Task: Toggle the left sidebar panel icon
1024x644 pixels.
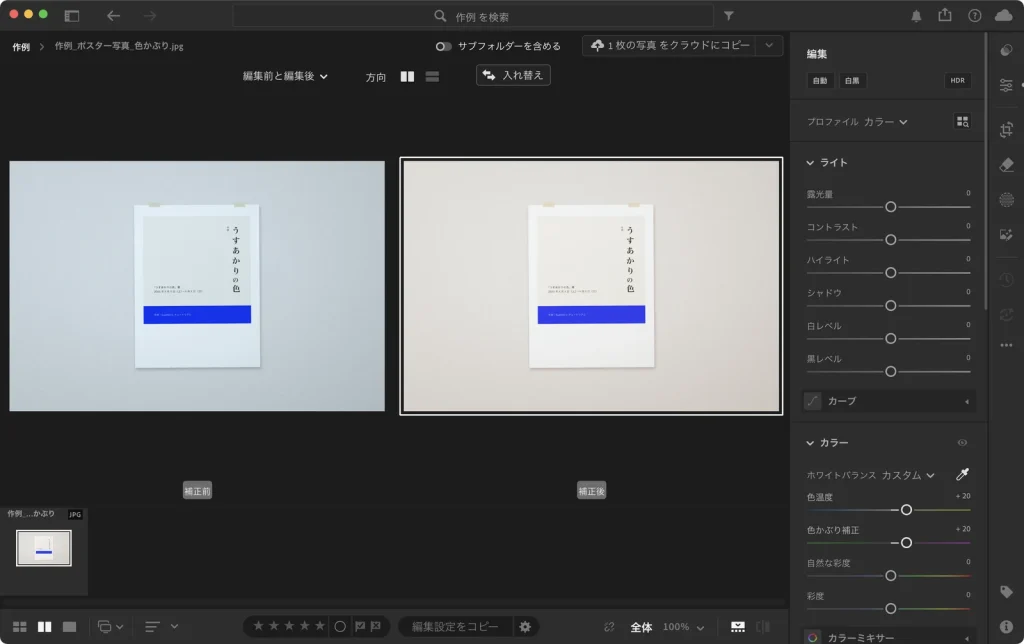Action: 72,16
